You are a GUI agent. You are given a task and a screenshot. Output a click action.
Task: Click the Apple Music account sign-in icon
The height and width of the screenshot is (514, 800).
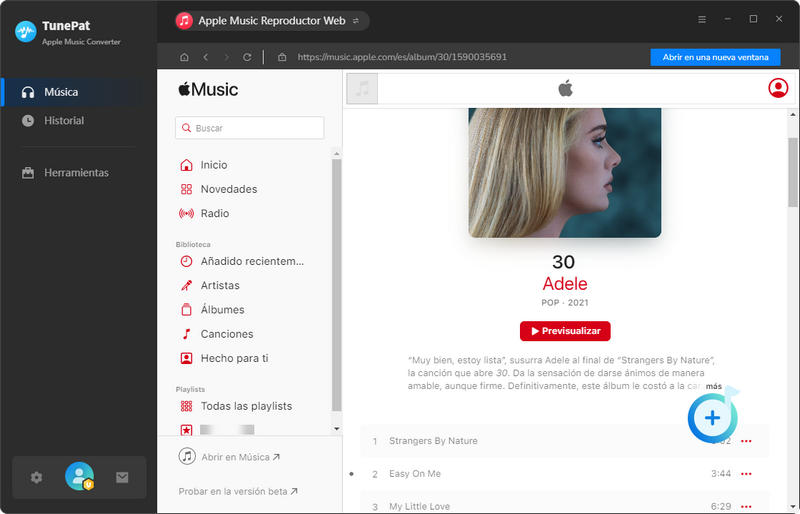778,88
